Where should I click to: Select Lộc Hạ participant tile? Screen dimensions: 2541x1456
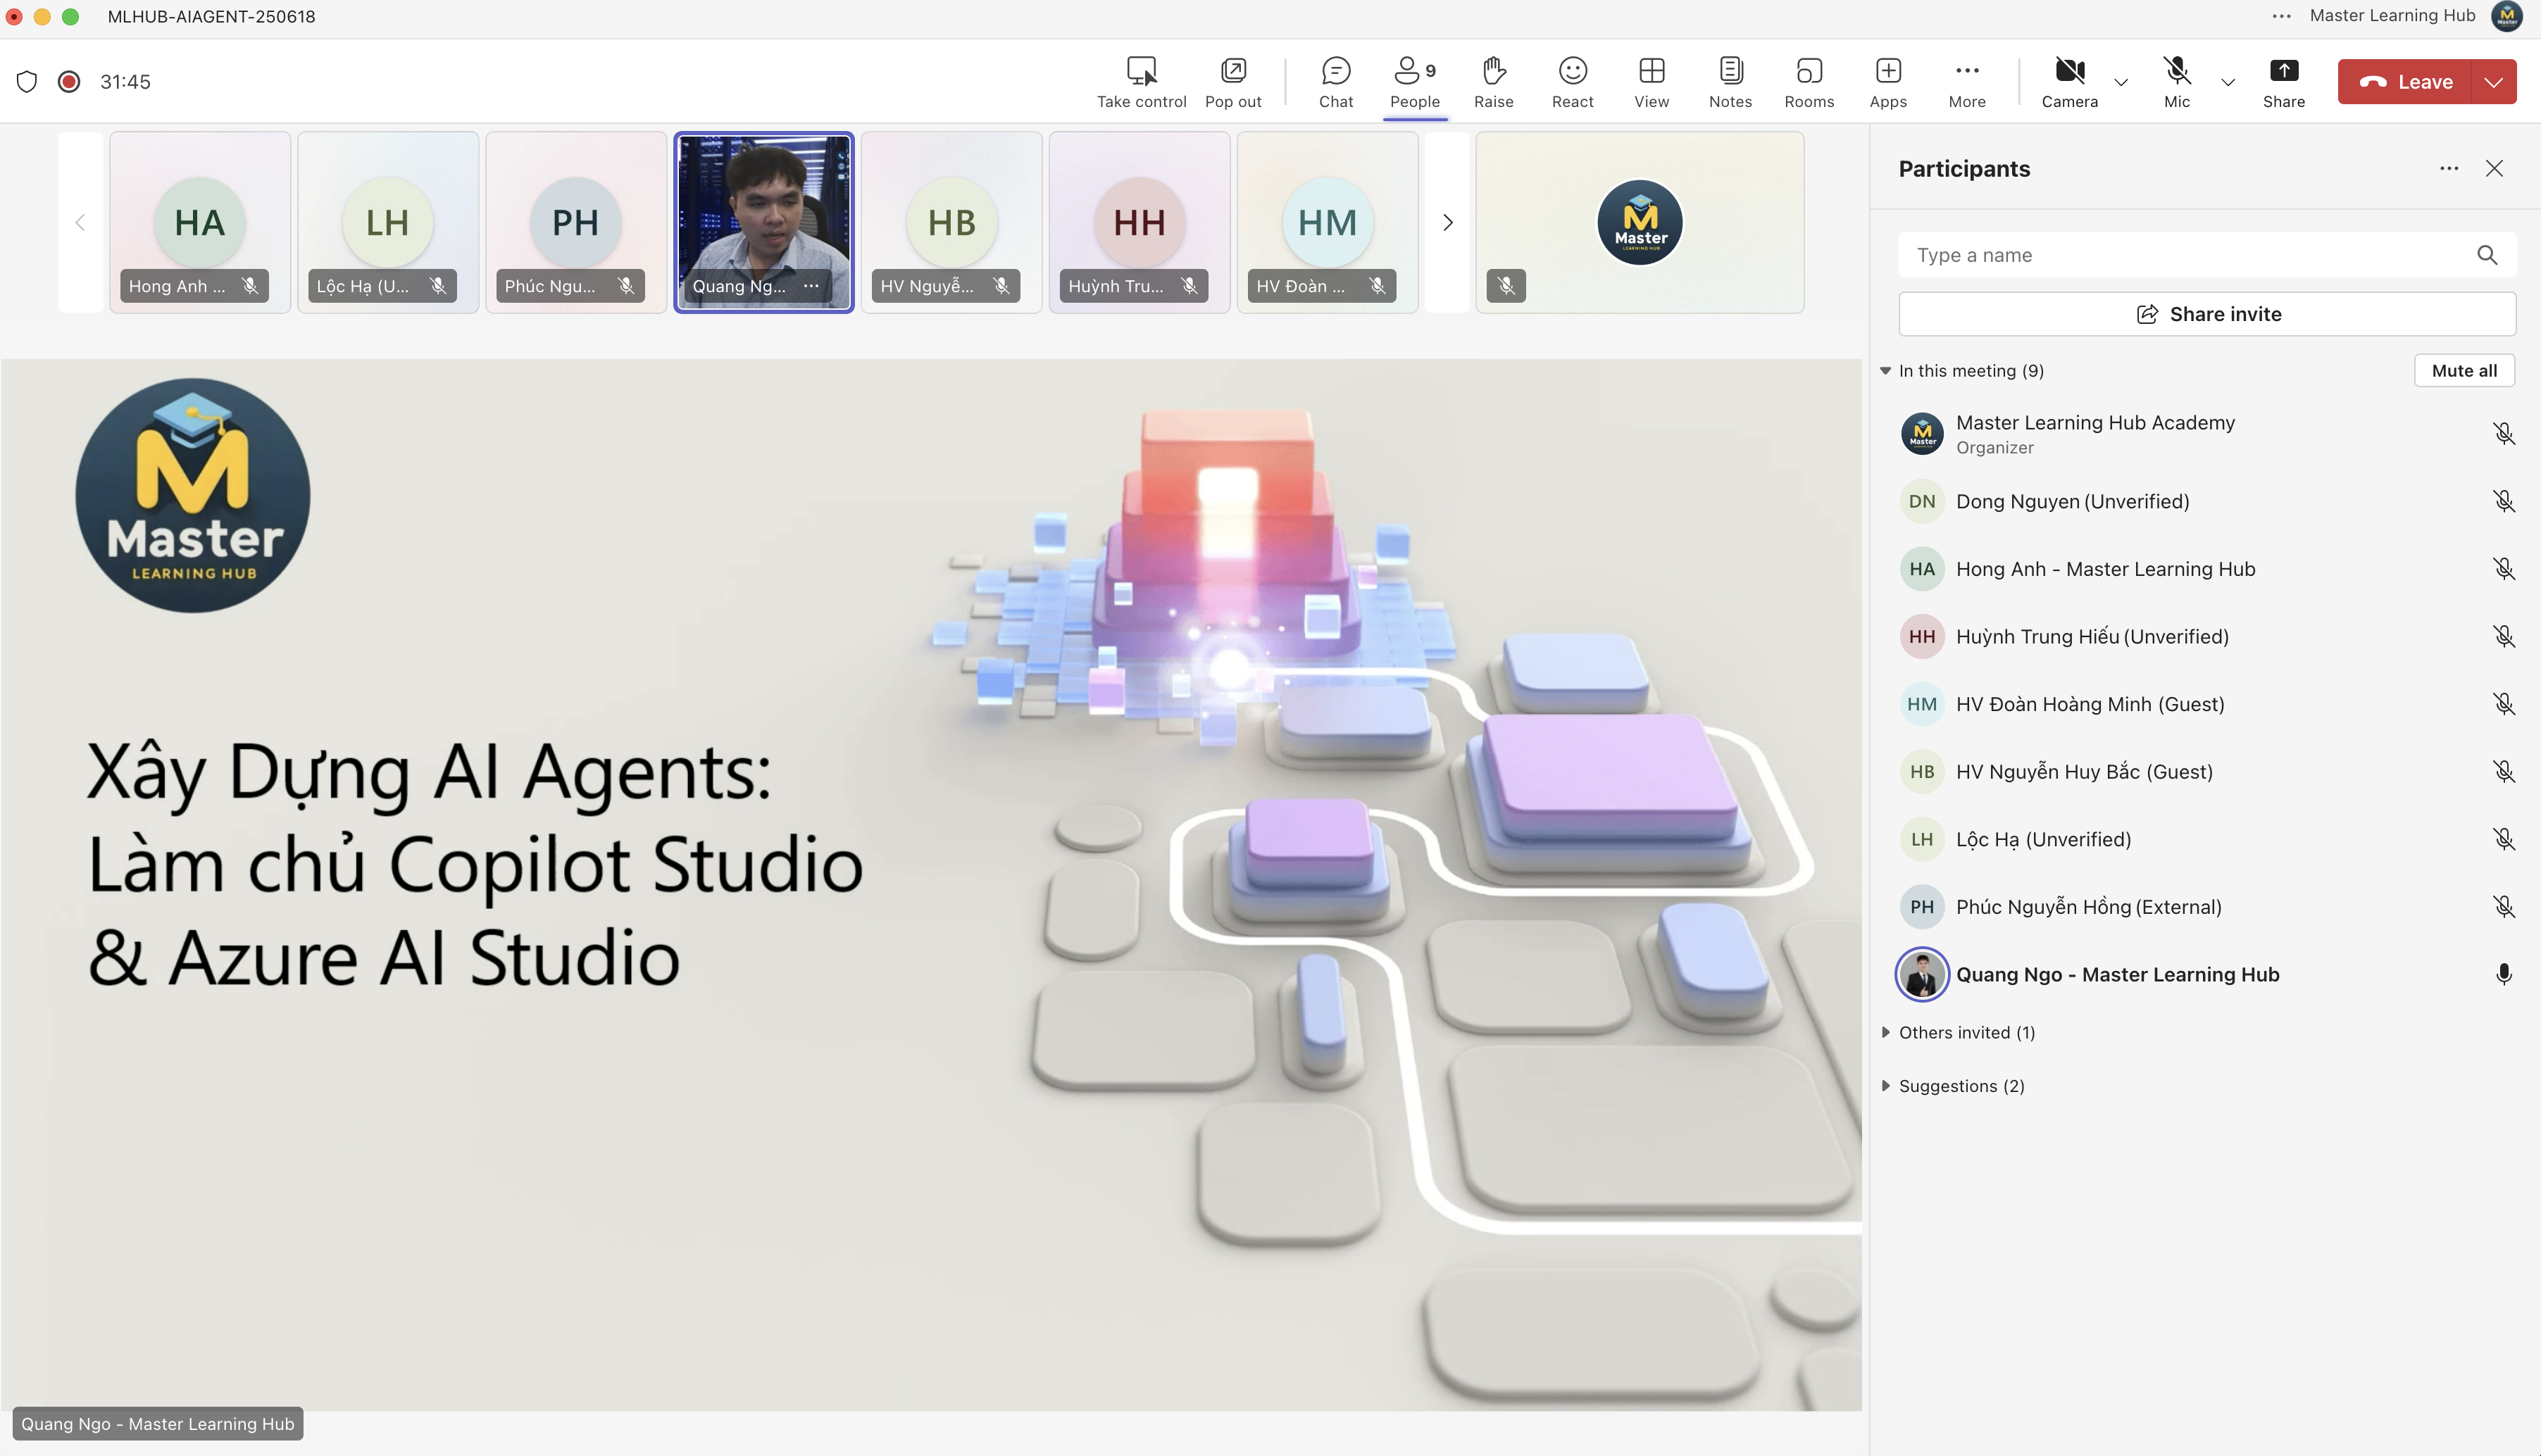click(388, 222)
